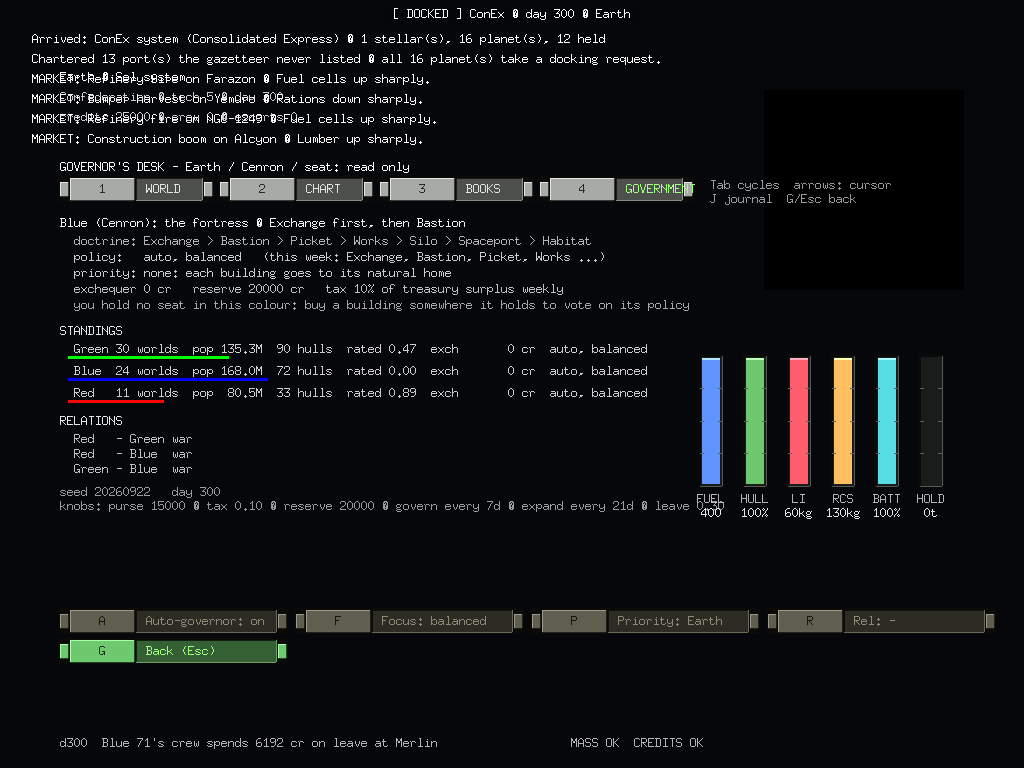Click the Tab cycles hint text
The image size is (1024, 768).
(745, 185)
